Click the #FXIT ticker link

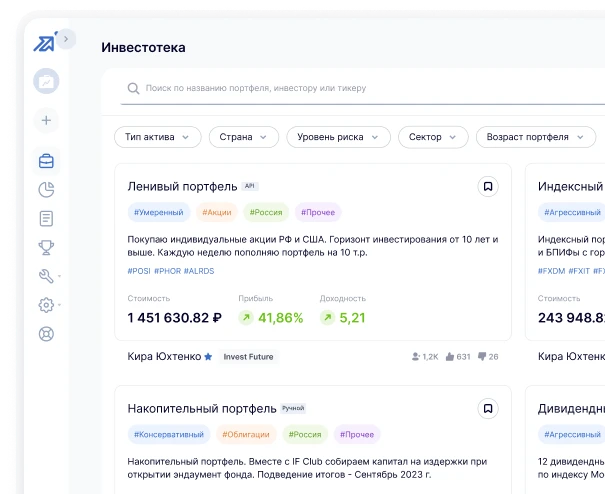(x=579, y=271)
